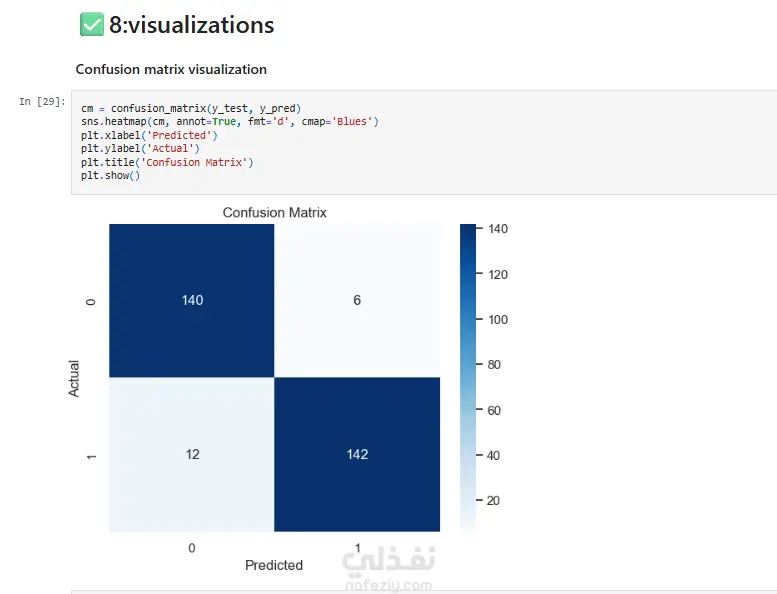
Task: Click the 100 tick label on the colorbar
Action: coord(500,320)
